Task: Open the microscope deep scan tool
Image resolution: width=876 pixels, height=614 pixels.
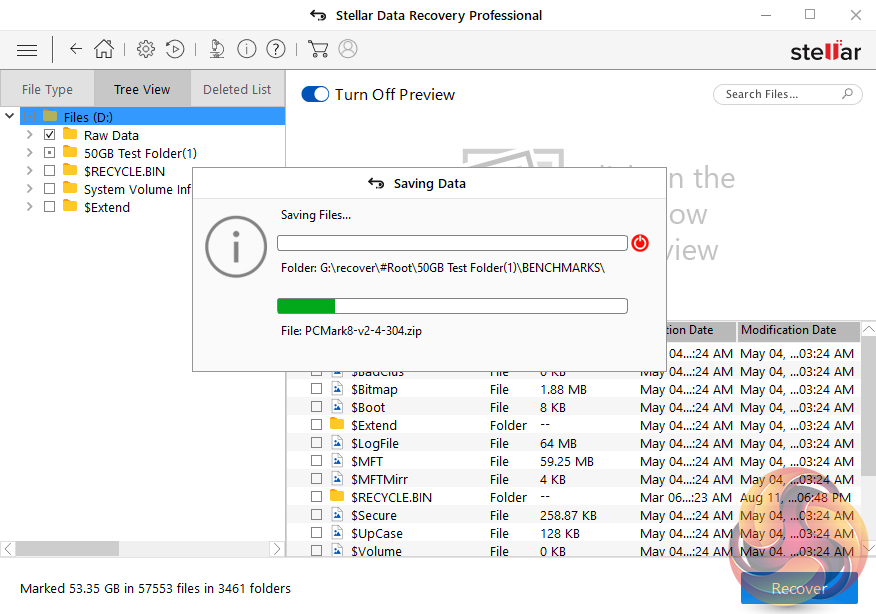Action: [217, 49]
